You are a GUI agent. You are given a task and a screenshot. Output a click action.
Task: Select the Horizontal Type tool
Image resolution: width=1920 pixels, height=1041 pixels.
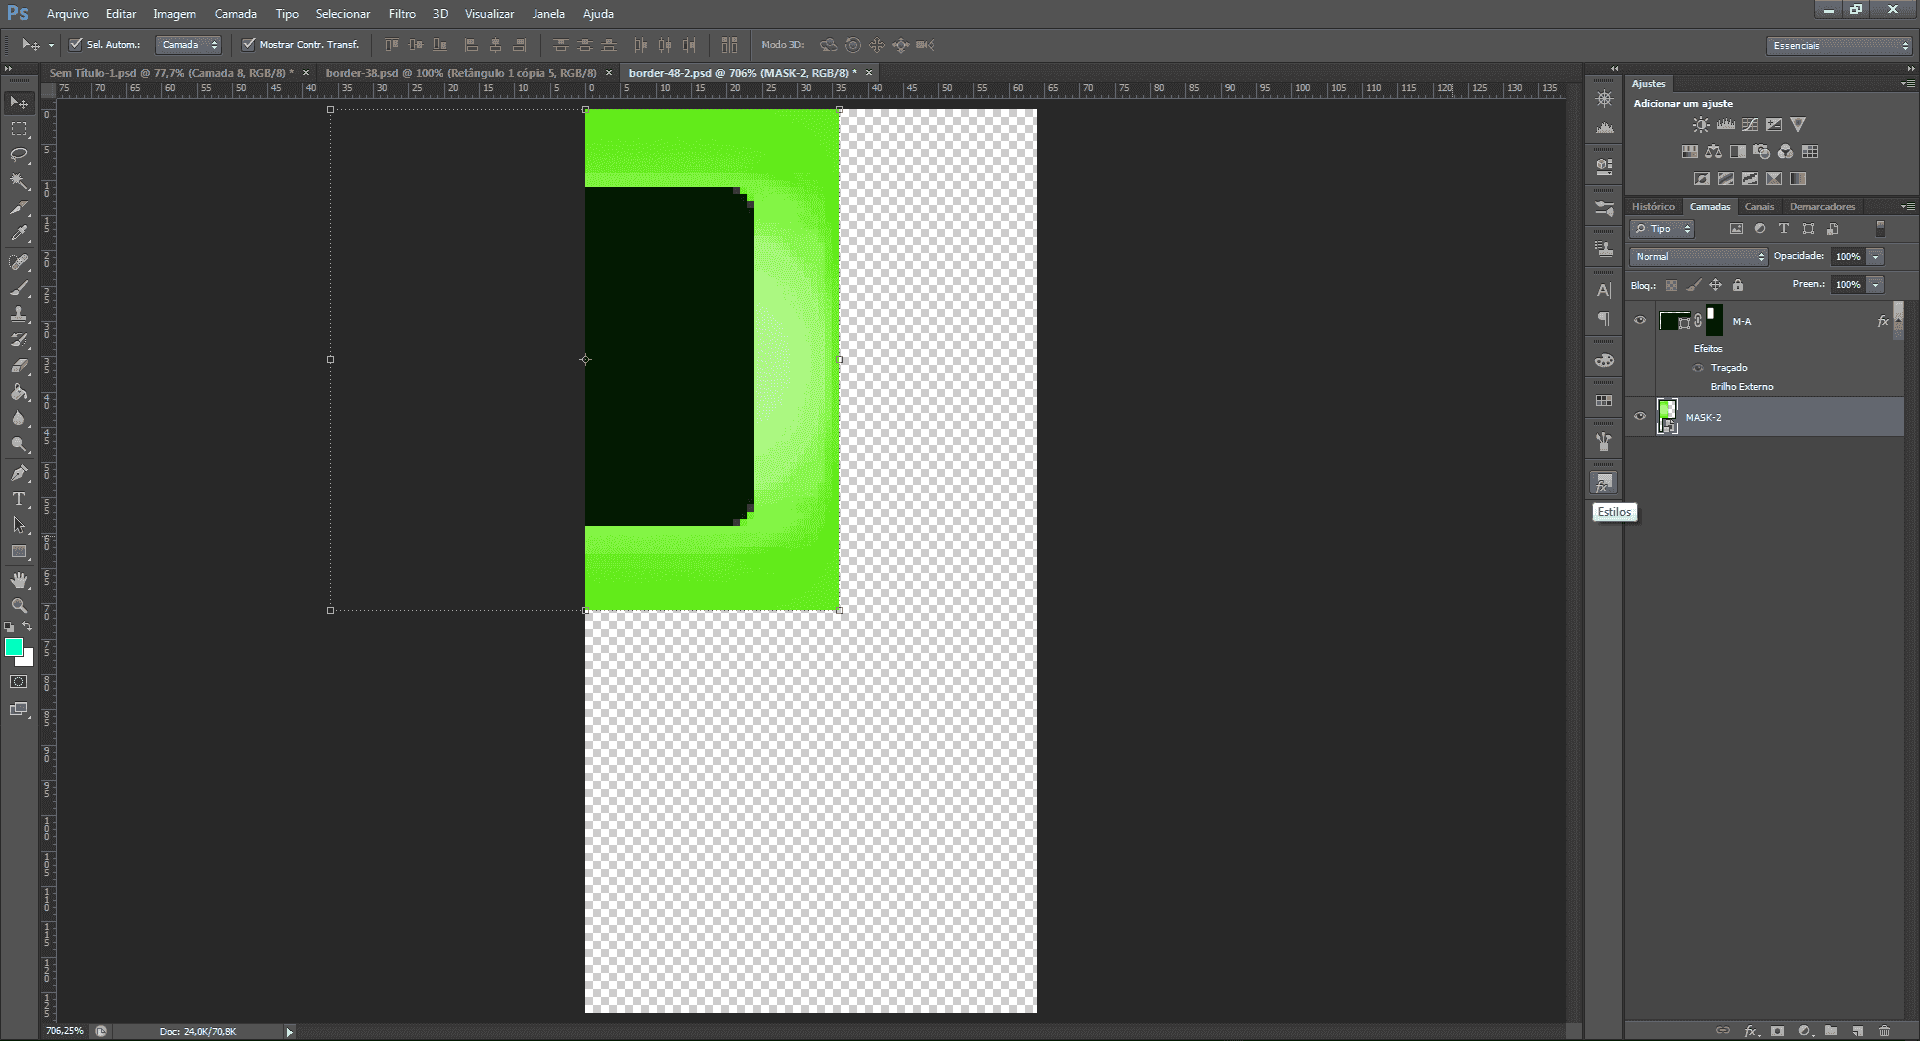point(19,498)
